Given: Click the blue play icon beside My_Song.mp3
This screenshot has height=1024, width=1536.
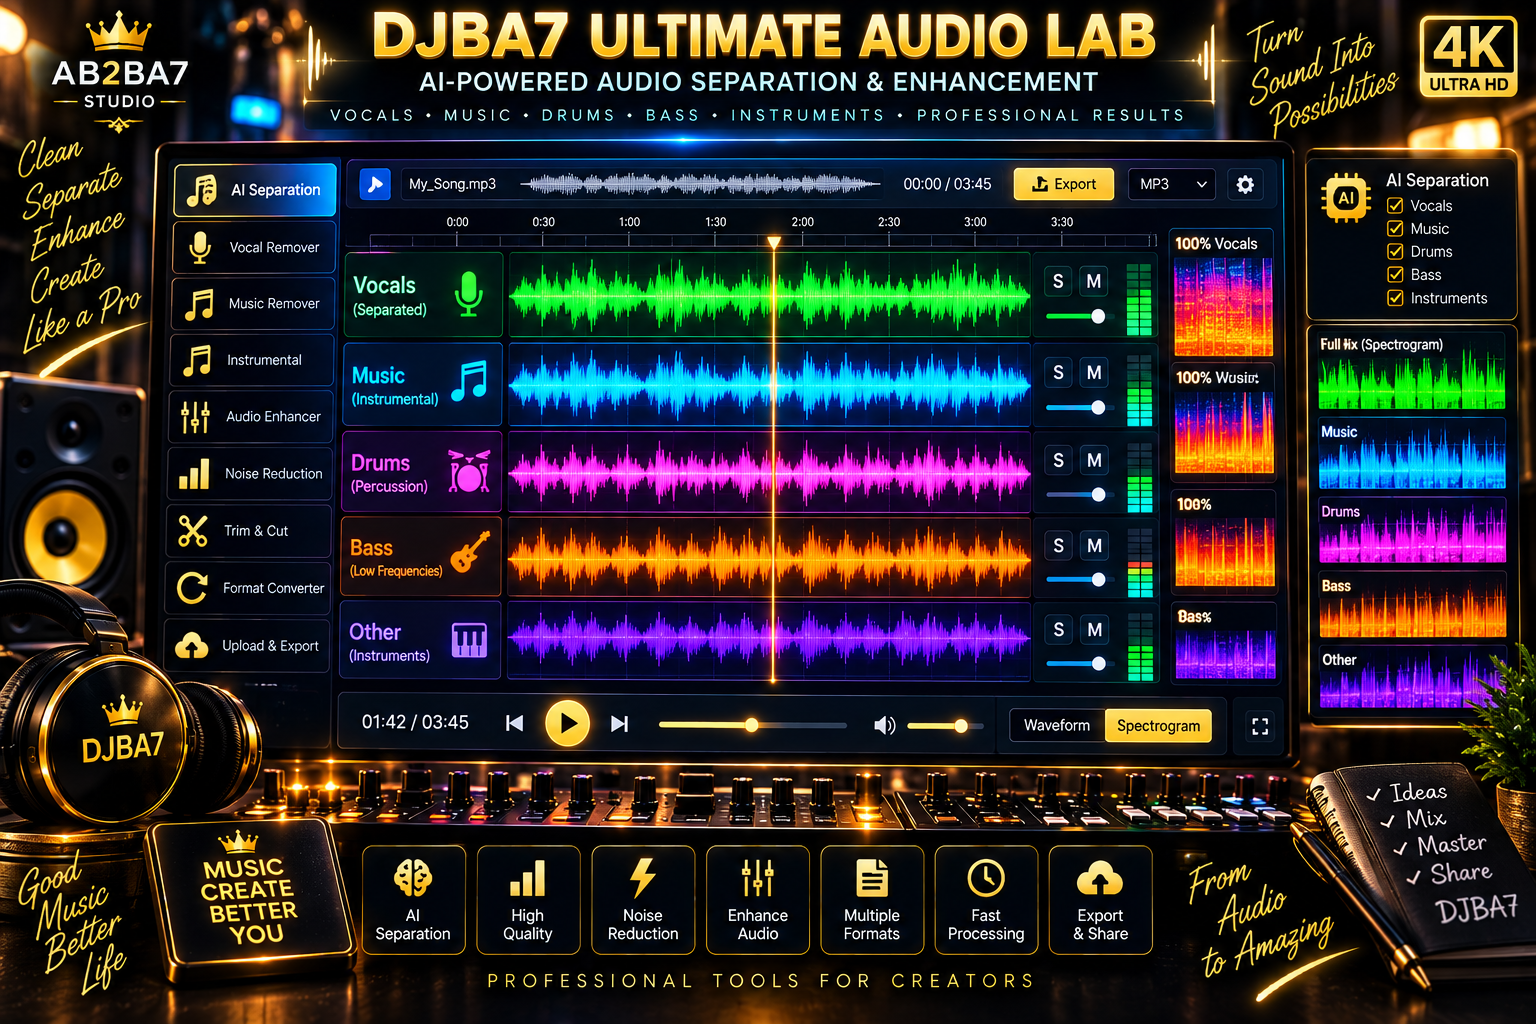Looking at the screenshot, I should [x=375, y=184].
